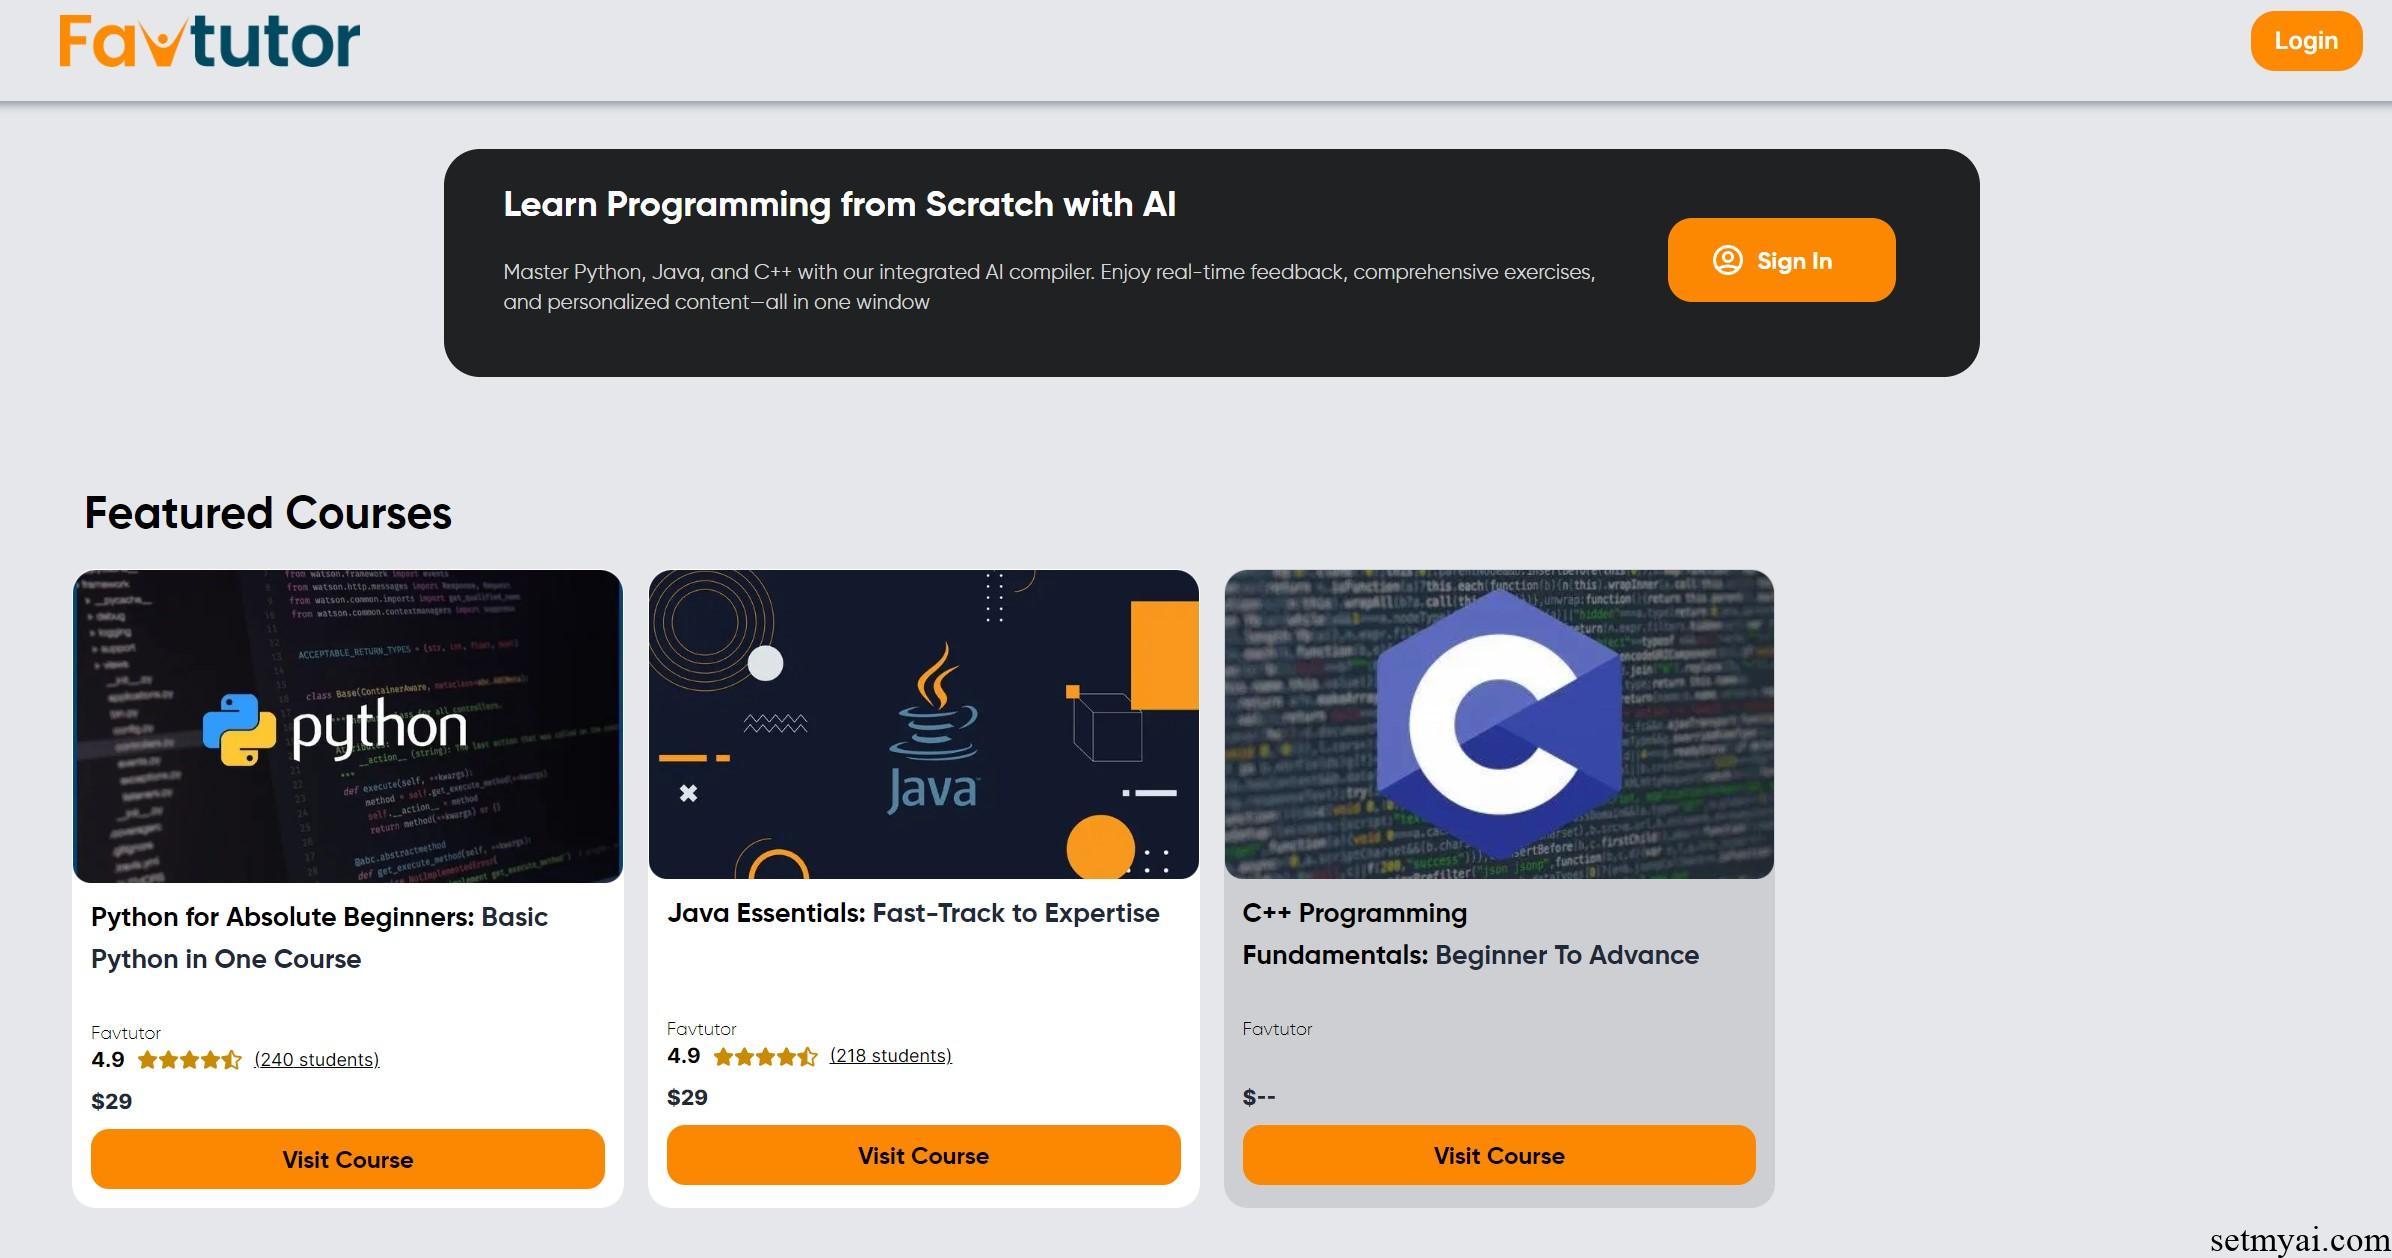Click the star rating on the Python course
The width and height of the screenshot is (2392, 1258).
[x=190, y=1060]
